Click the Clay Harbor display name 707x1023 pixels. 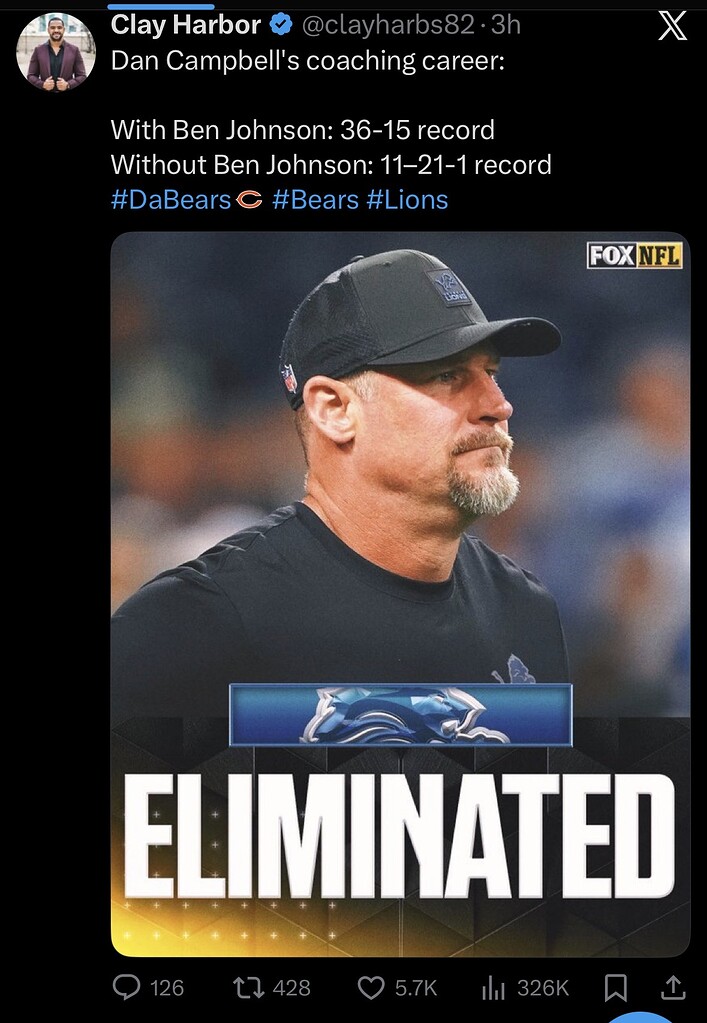[x=186, y=25]
